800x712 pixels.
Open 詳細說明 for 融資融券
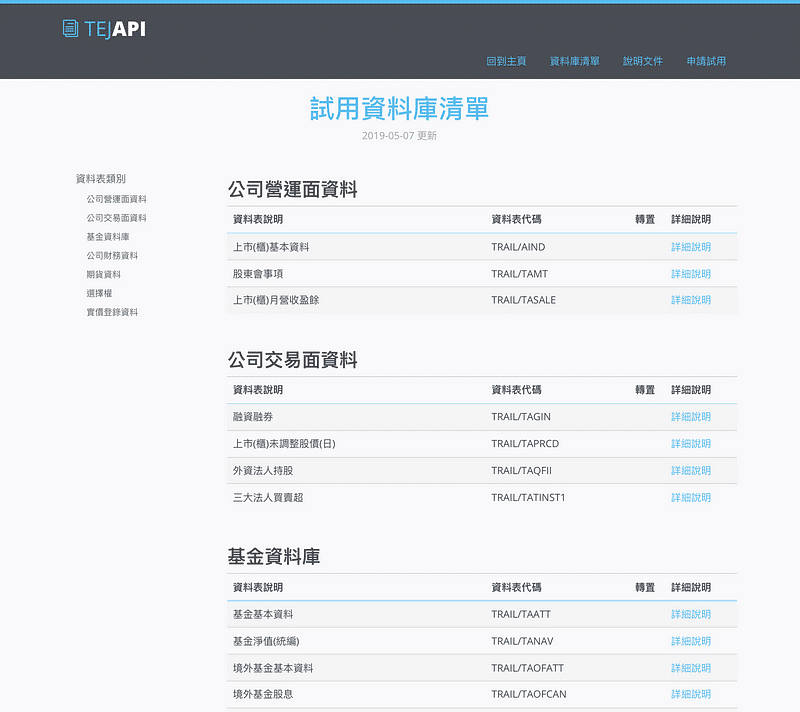[x=690, y=417]
